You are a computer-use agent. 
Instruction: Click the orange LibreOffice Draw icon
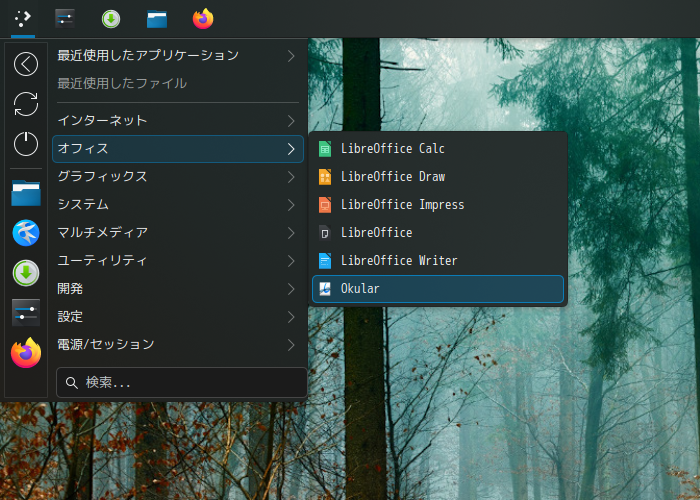[x=325, y=177]
